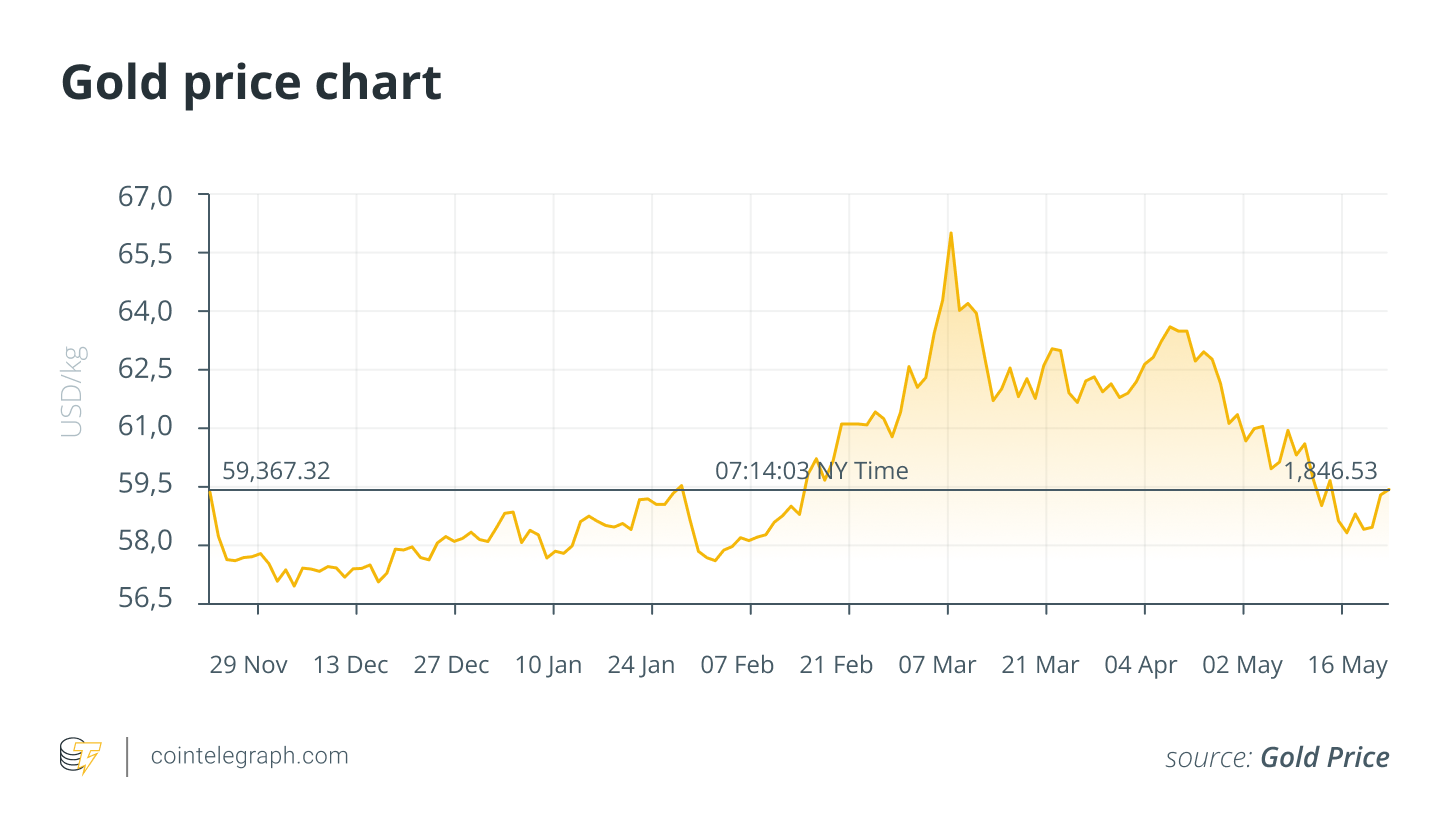Open the cointelegraph.com link

(249, 756)
